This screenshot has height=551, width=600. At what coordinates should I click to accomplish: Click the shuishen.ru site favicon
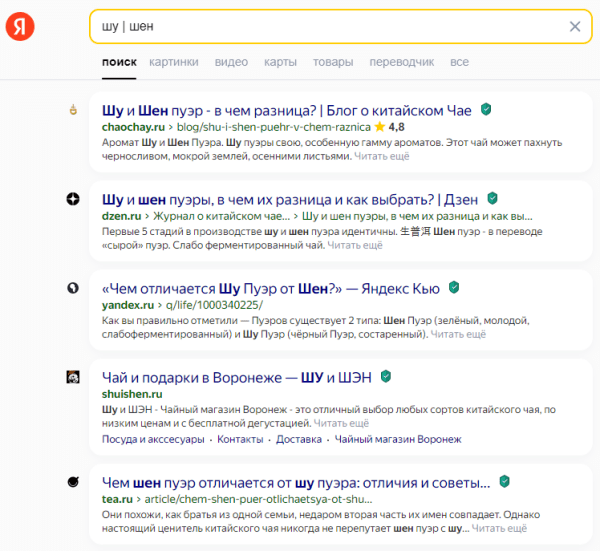click(x=73, y=377)
